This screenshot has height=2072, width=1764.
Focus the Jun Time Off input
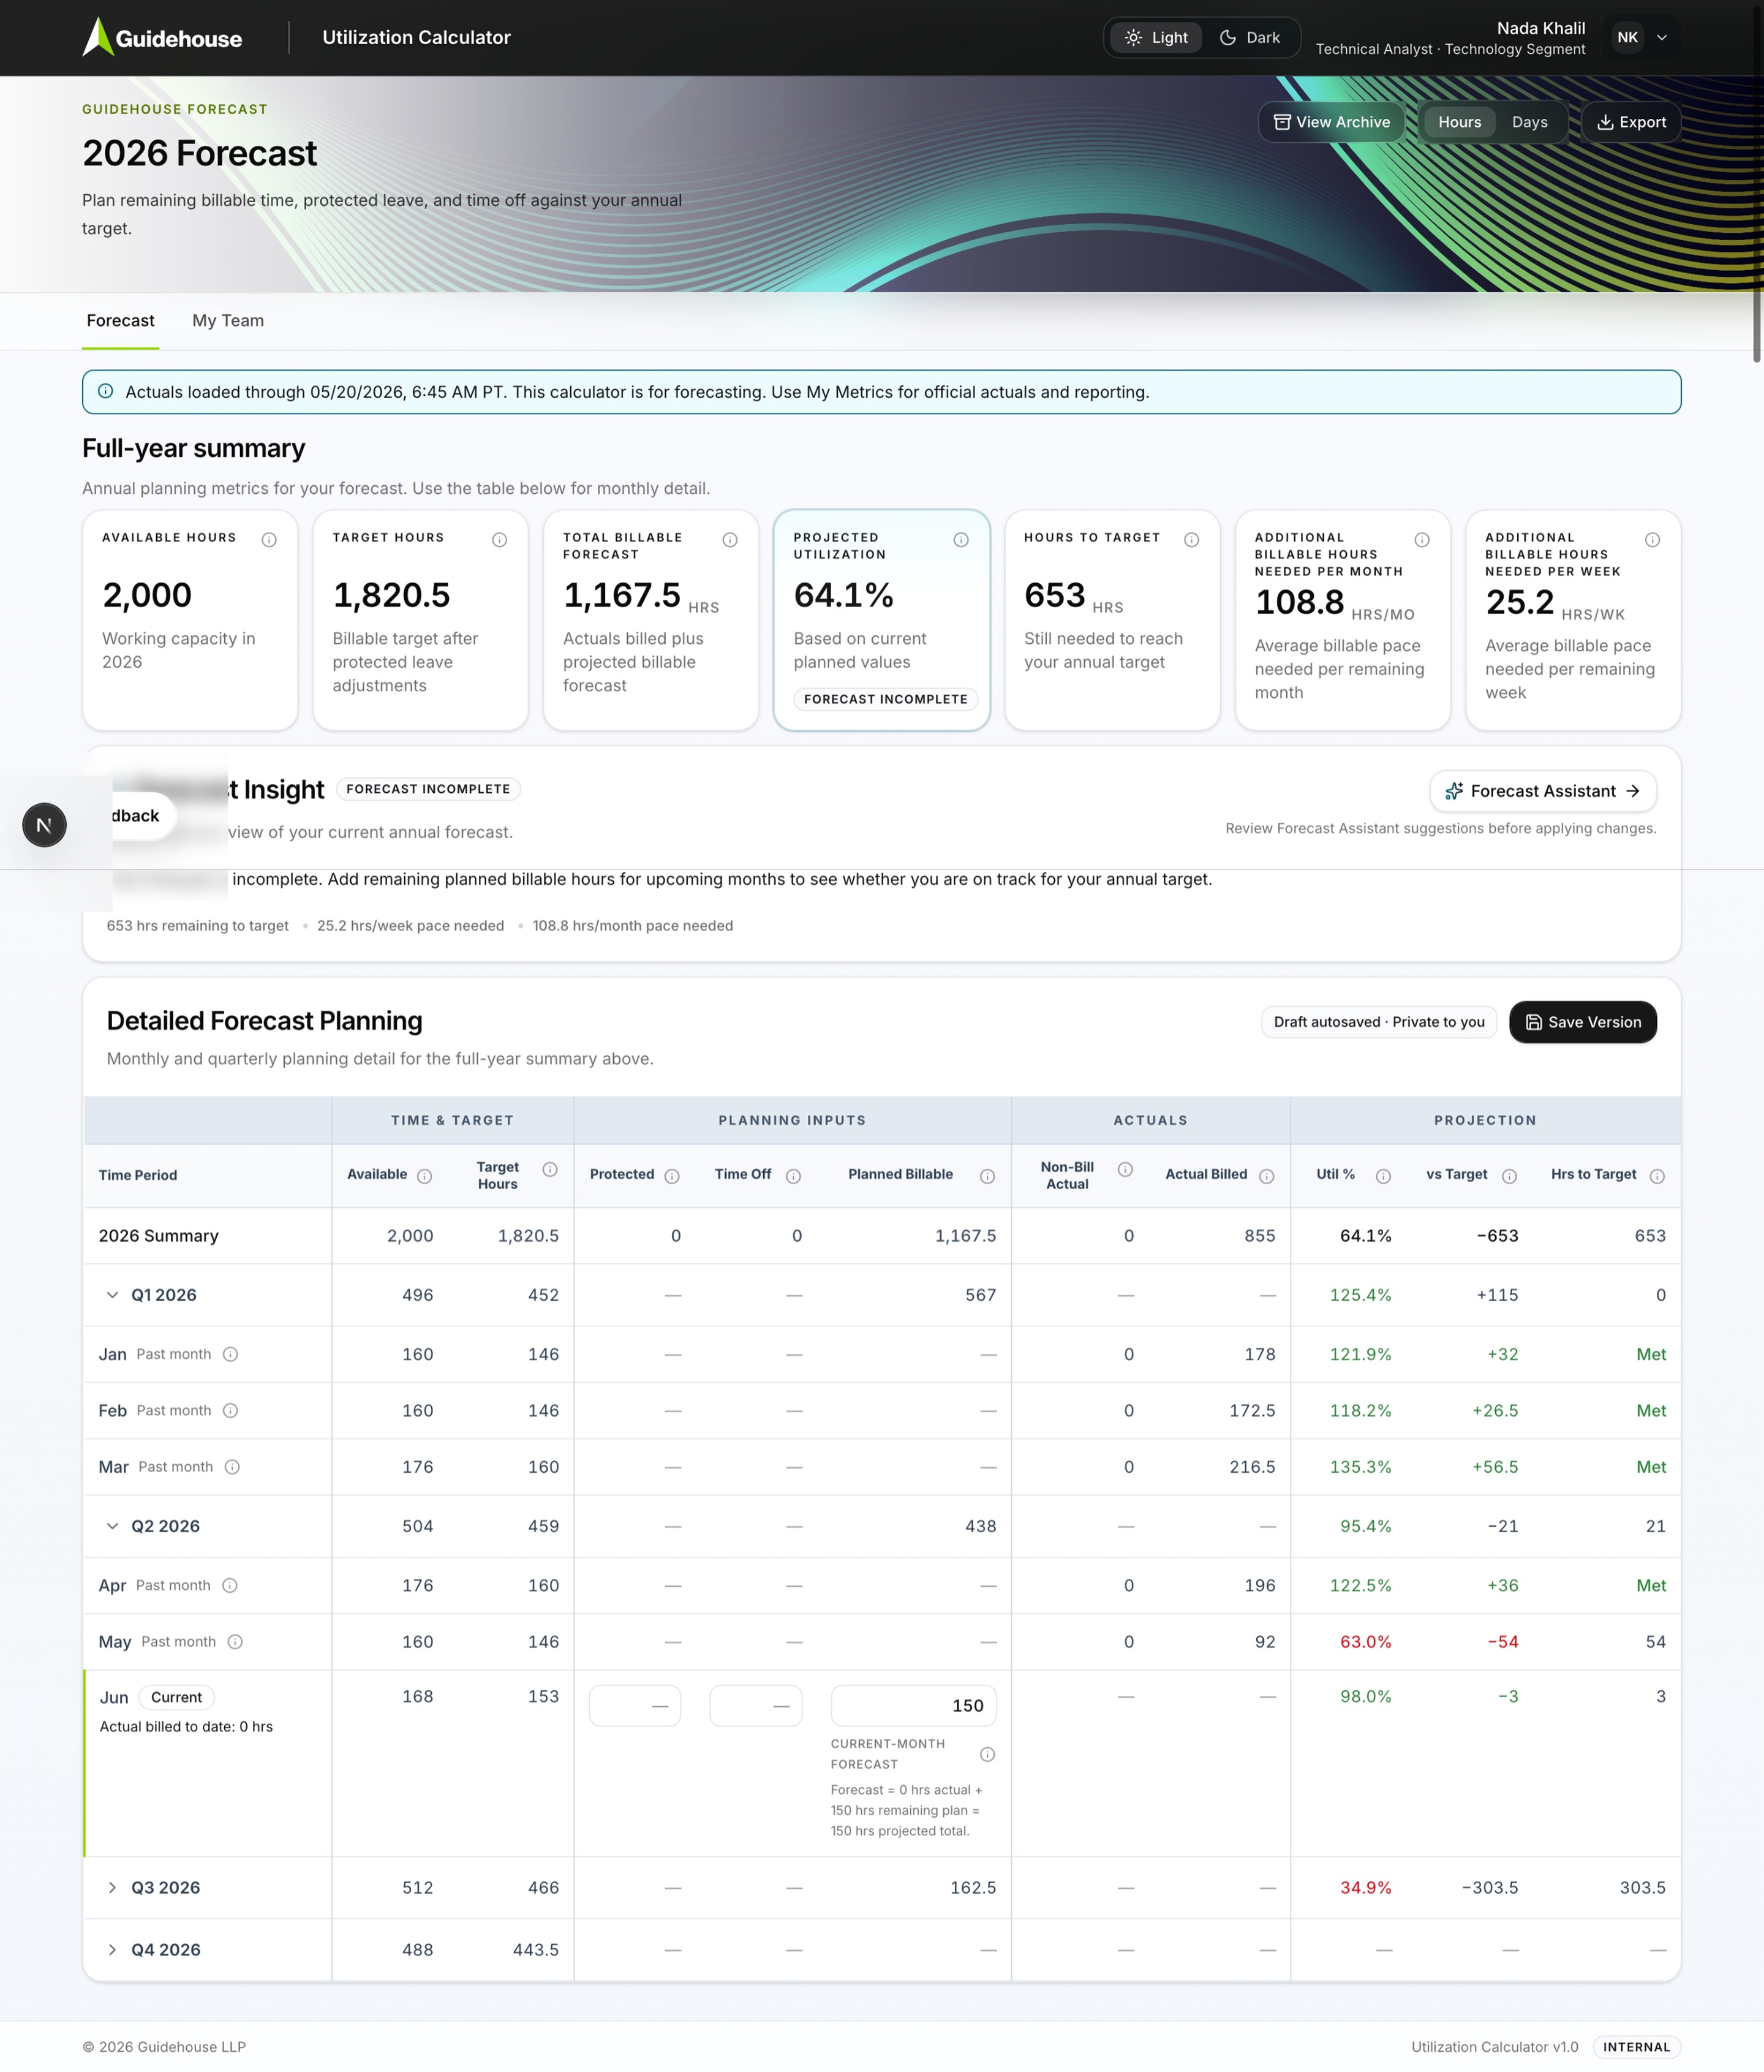pyautogui.click(x=756, y=1706)
